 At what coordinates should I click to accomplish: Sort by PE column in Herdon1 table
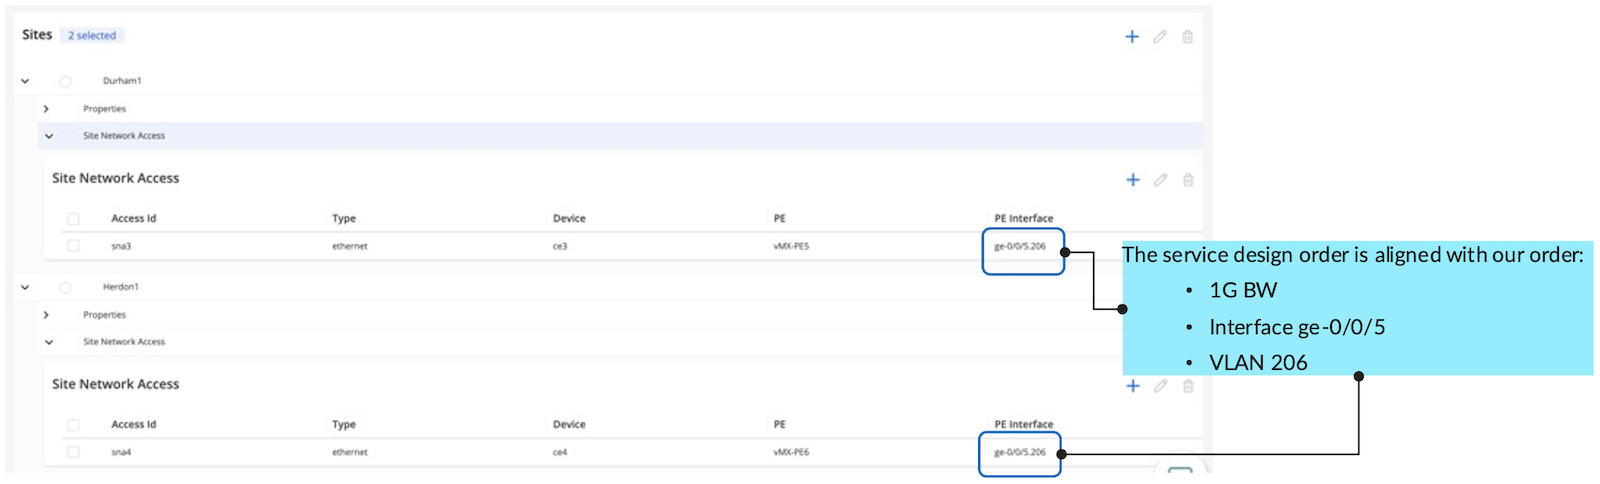click(x=780, y=424)
